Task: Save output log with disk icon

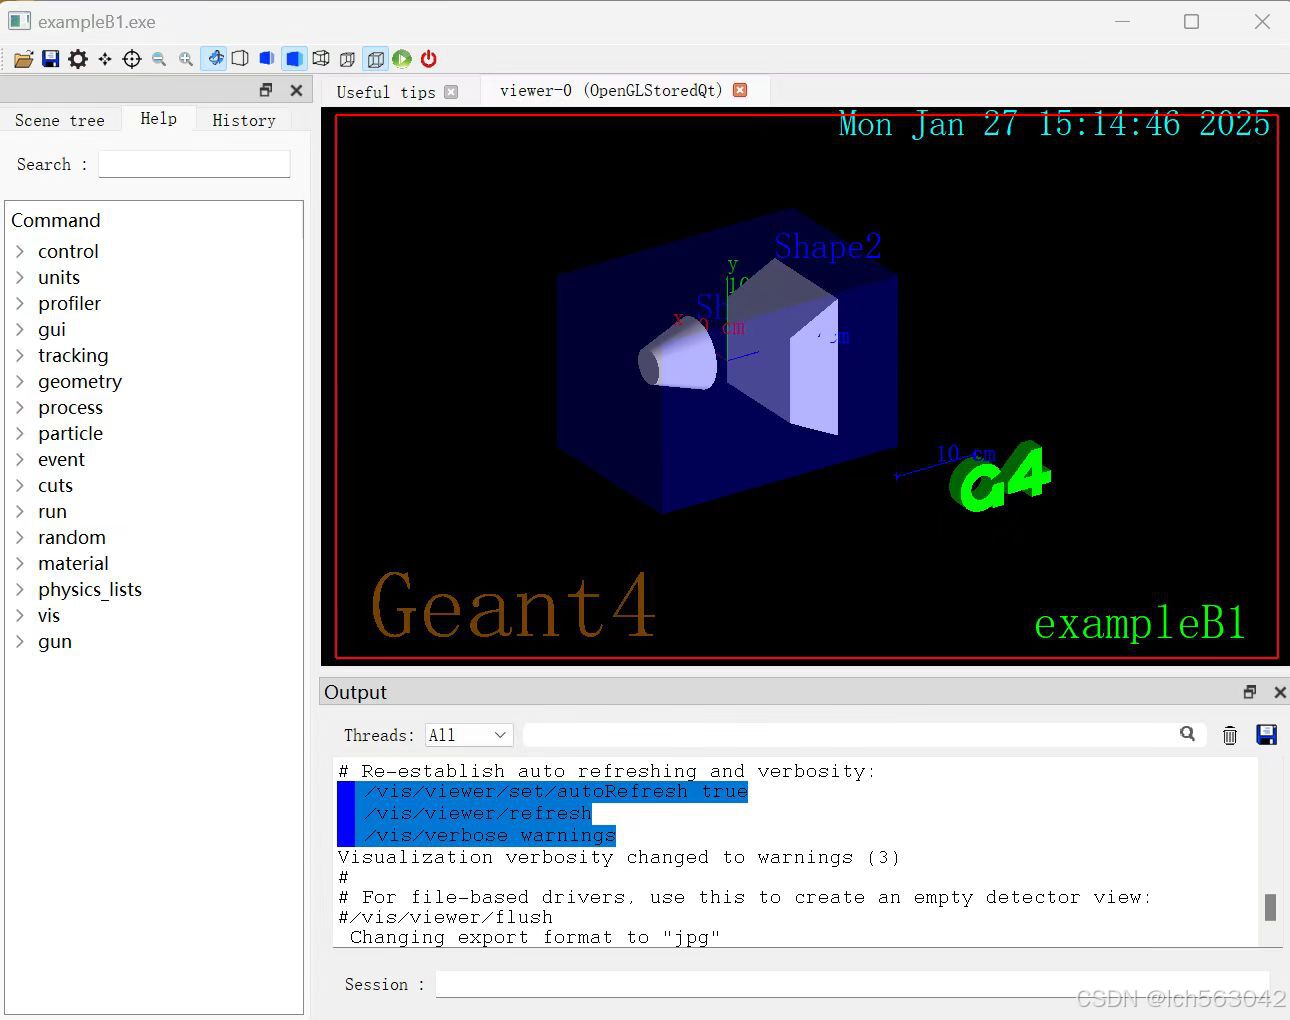Action: 1266,735
